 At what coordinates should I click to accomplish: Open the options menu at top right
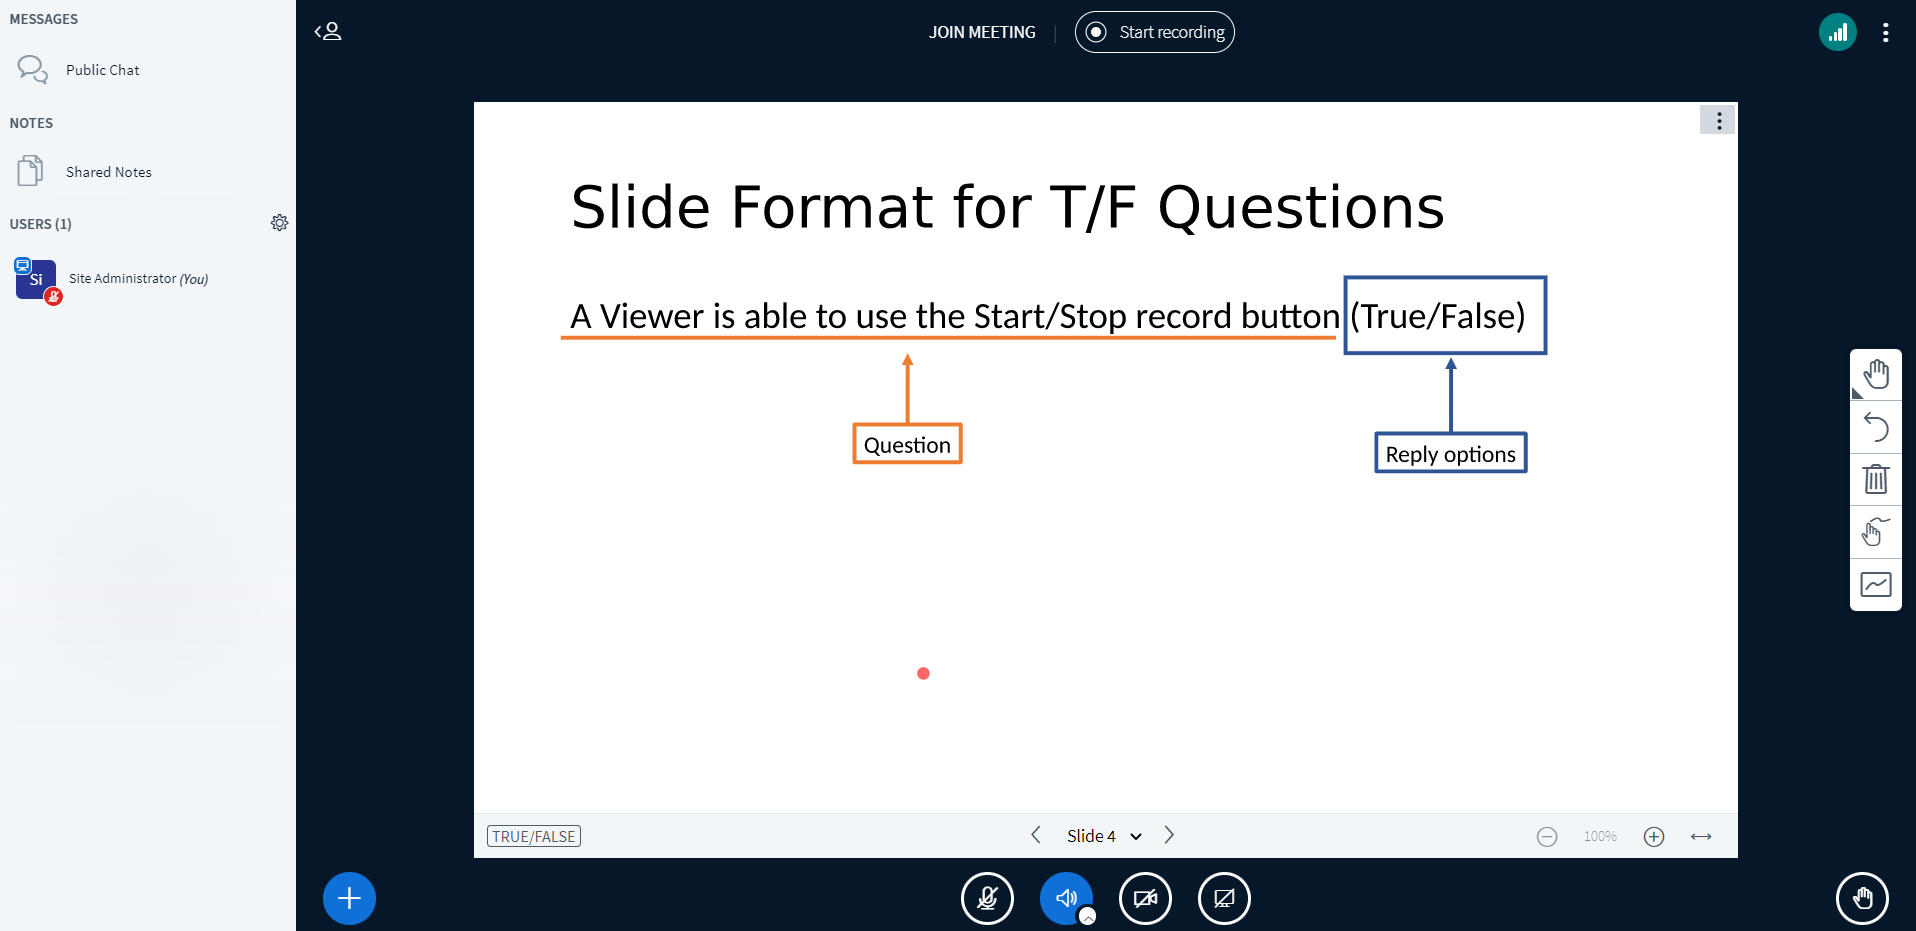(1885, 32)
